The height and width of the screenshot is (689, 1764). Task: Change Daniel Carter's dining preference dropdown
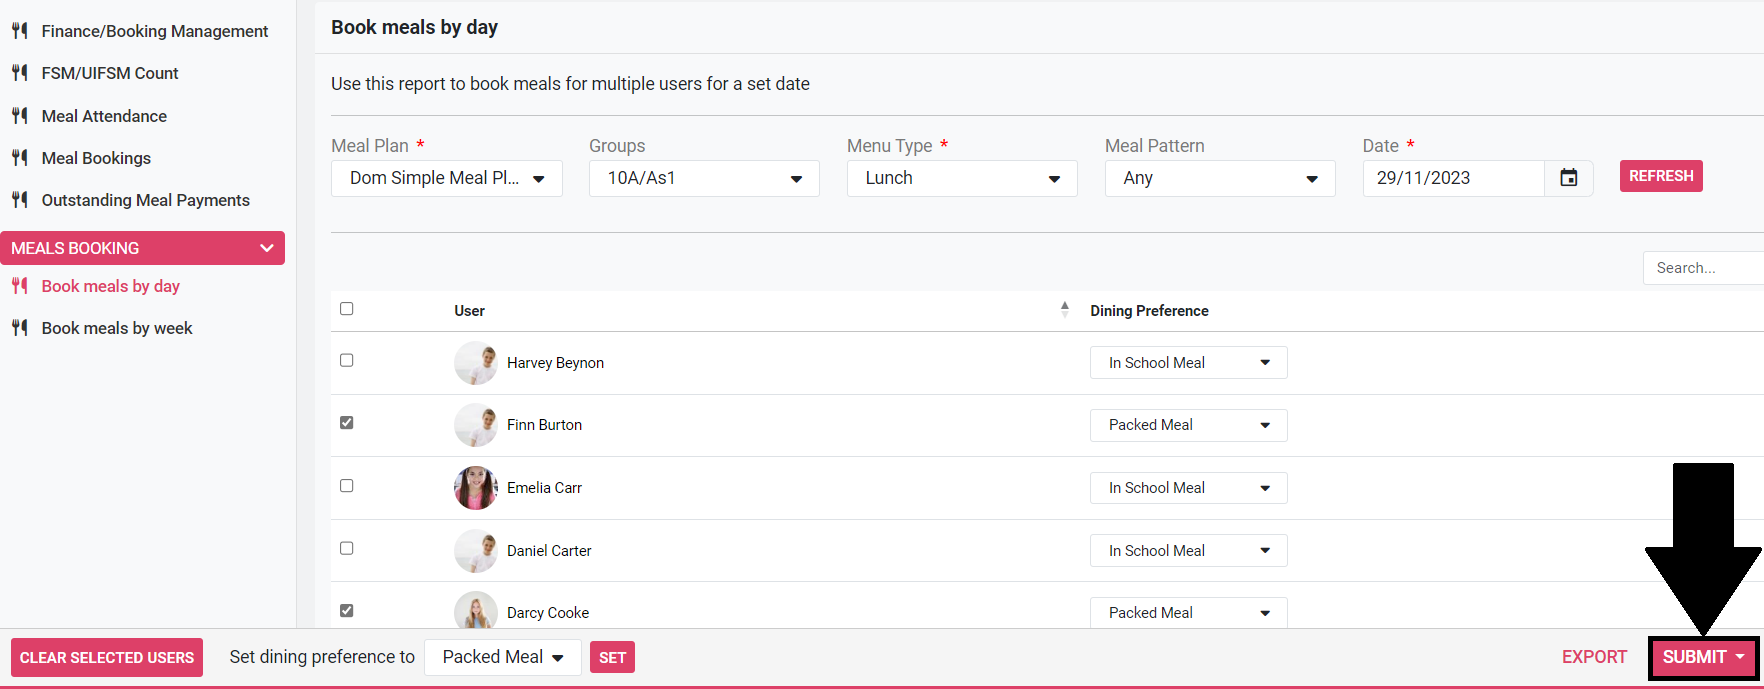[x=1188, y=551]
